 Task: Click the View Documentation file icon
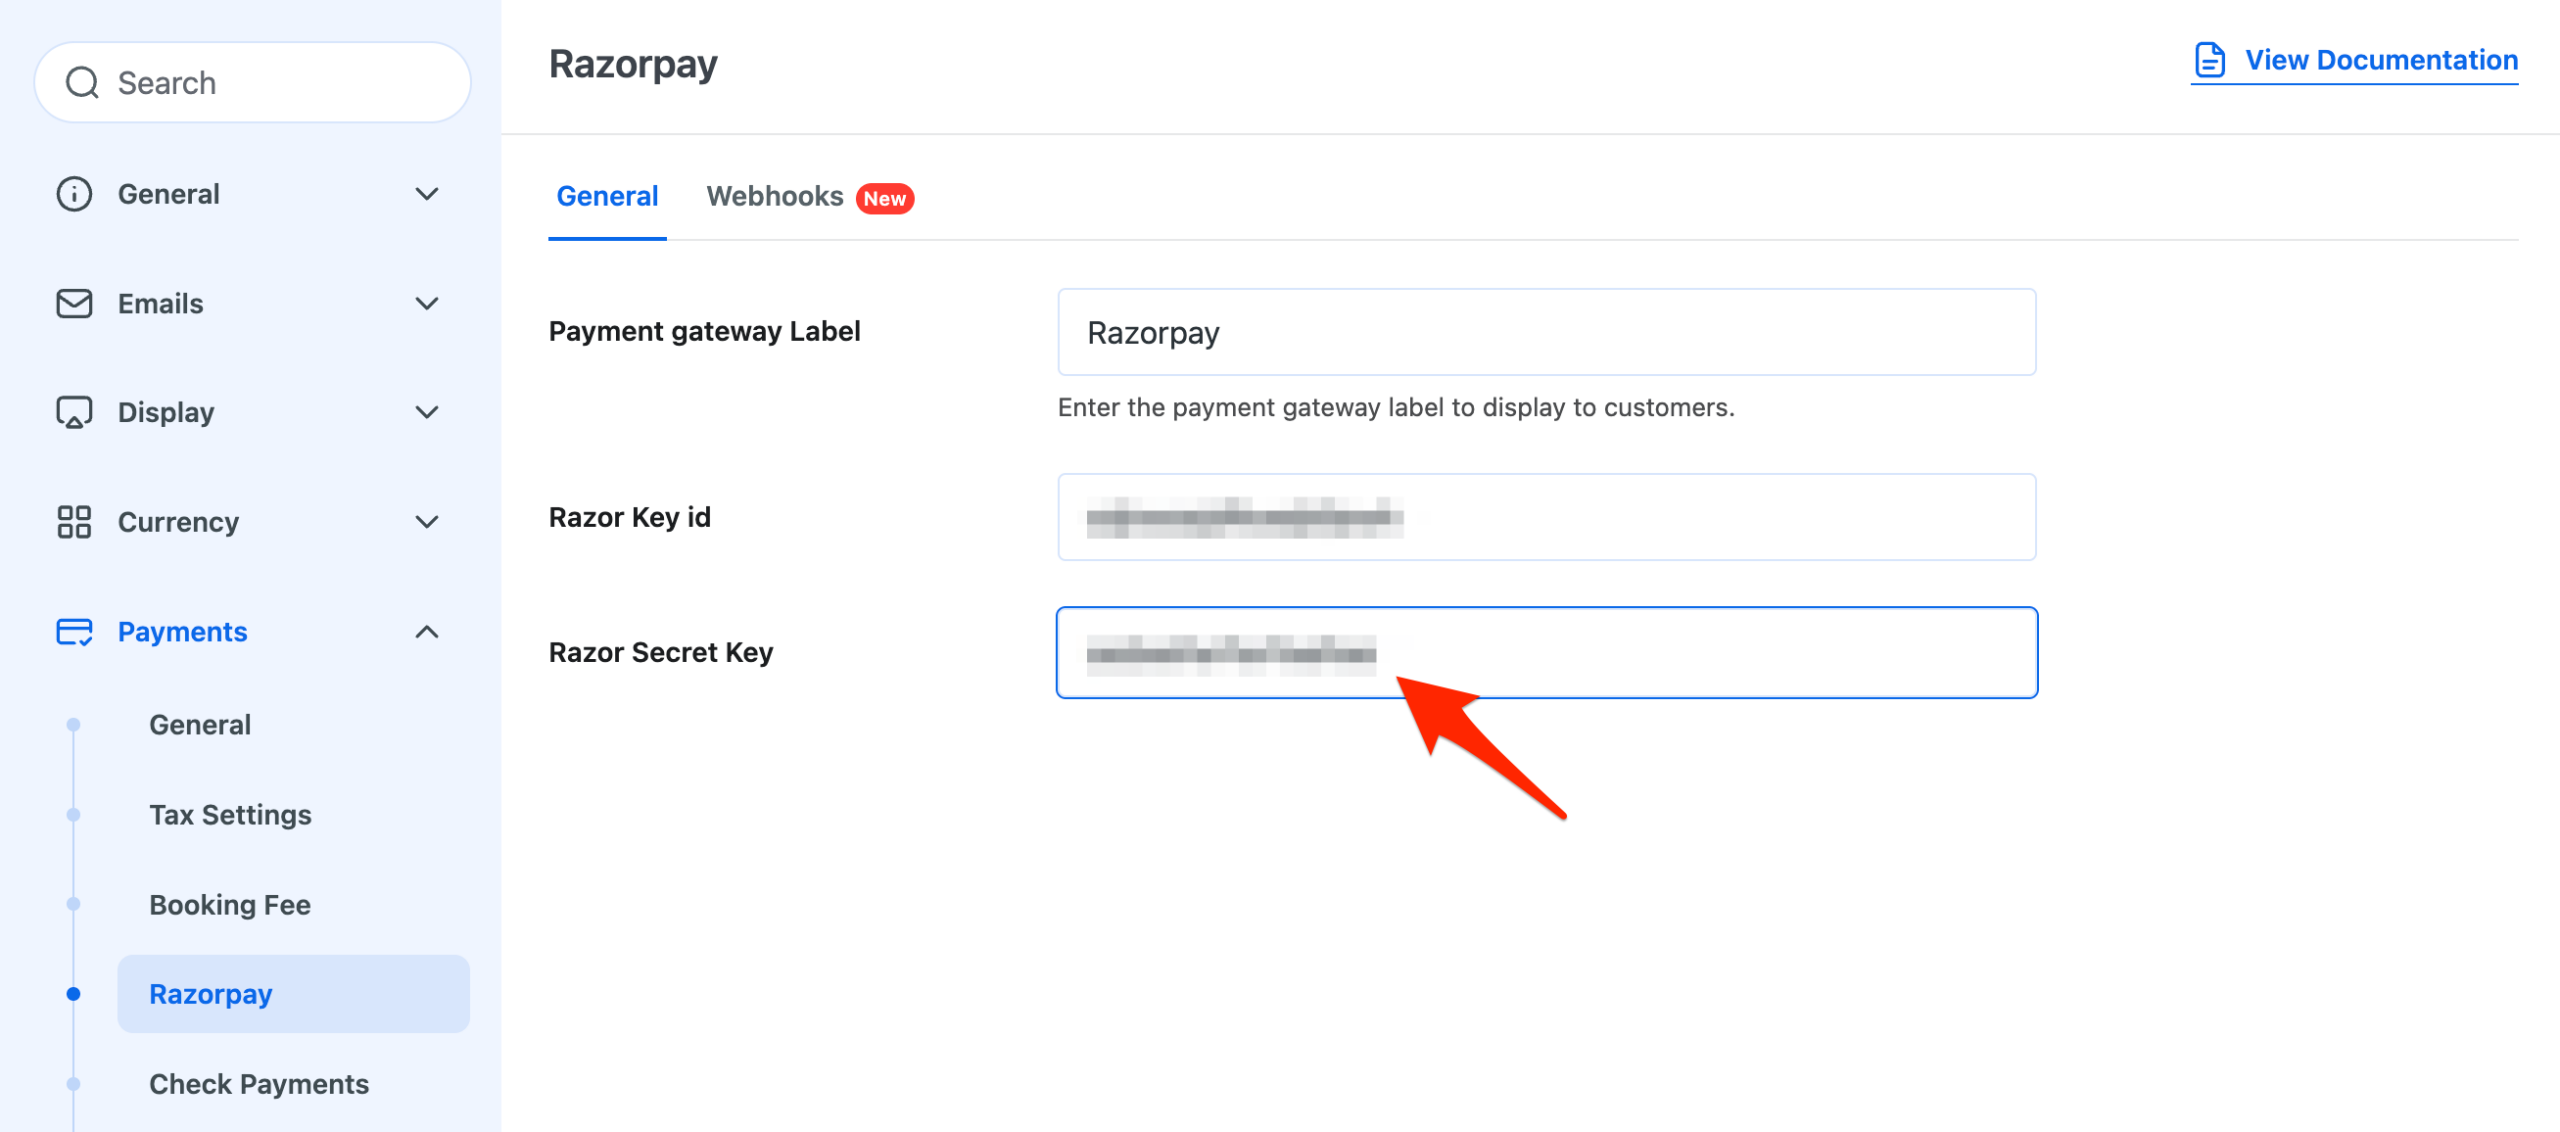pos(2209,60)
